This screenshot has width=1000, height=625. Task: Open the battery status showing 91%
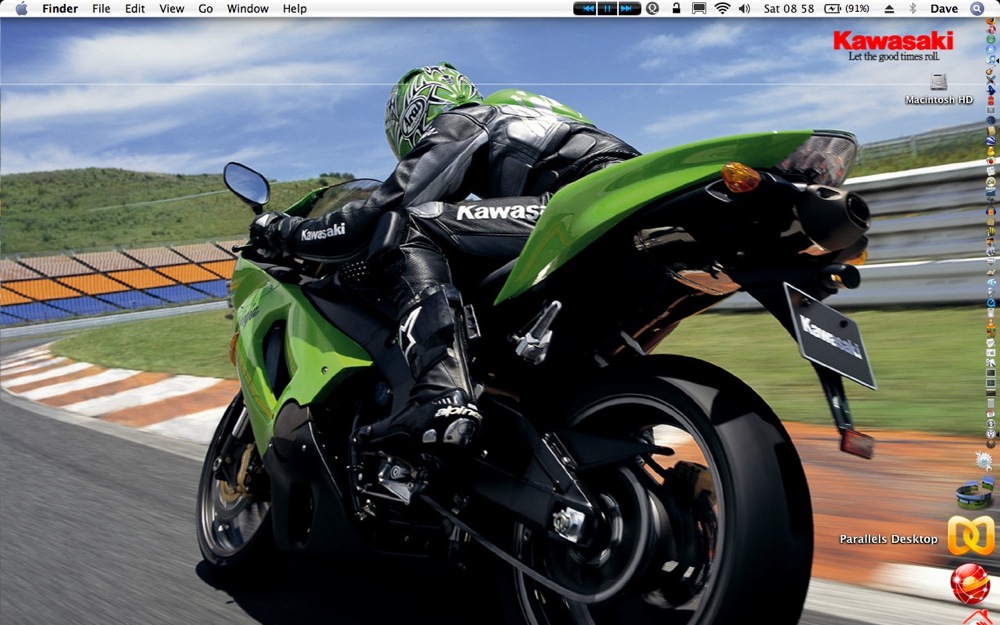(846, 8)
